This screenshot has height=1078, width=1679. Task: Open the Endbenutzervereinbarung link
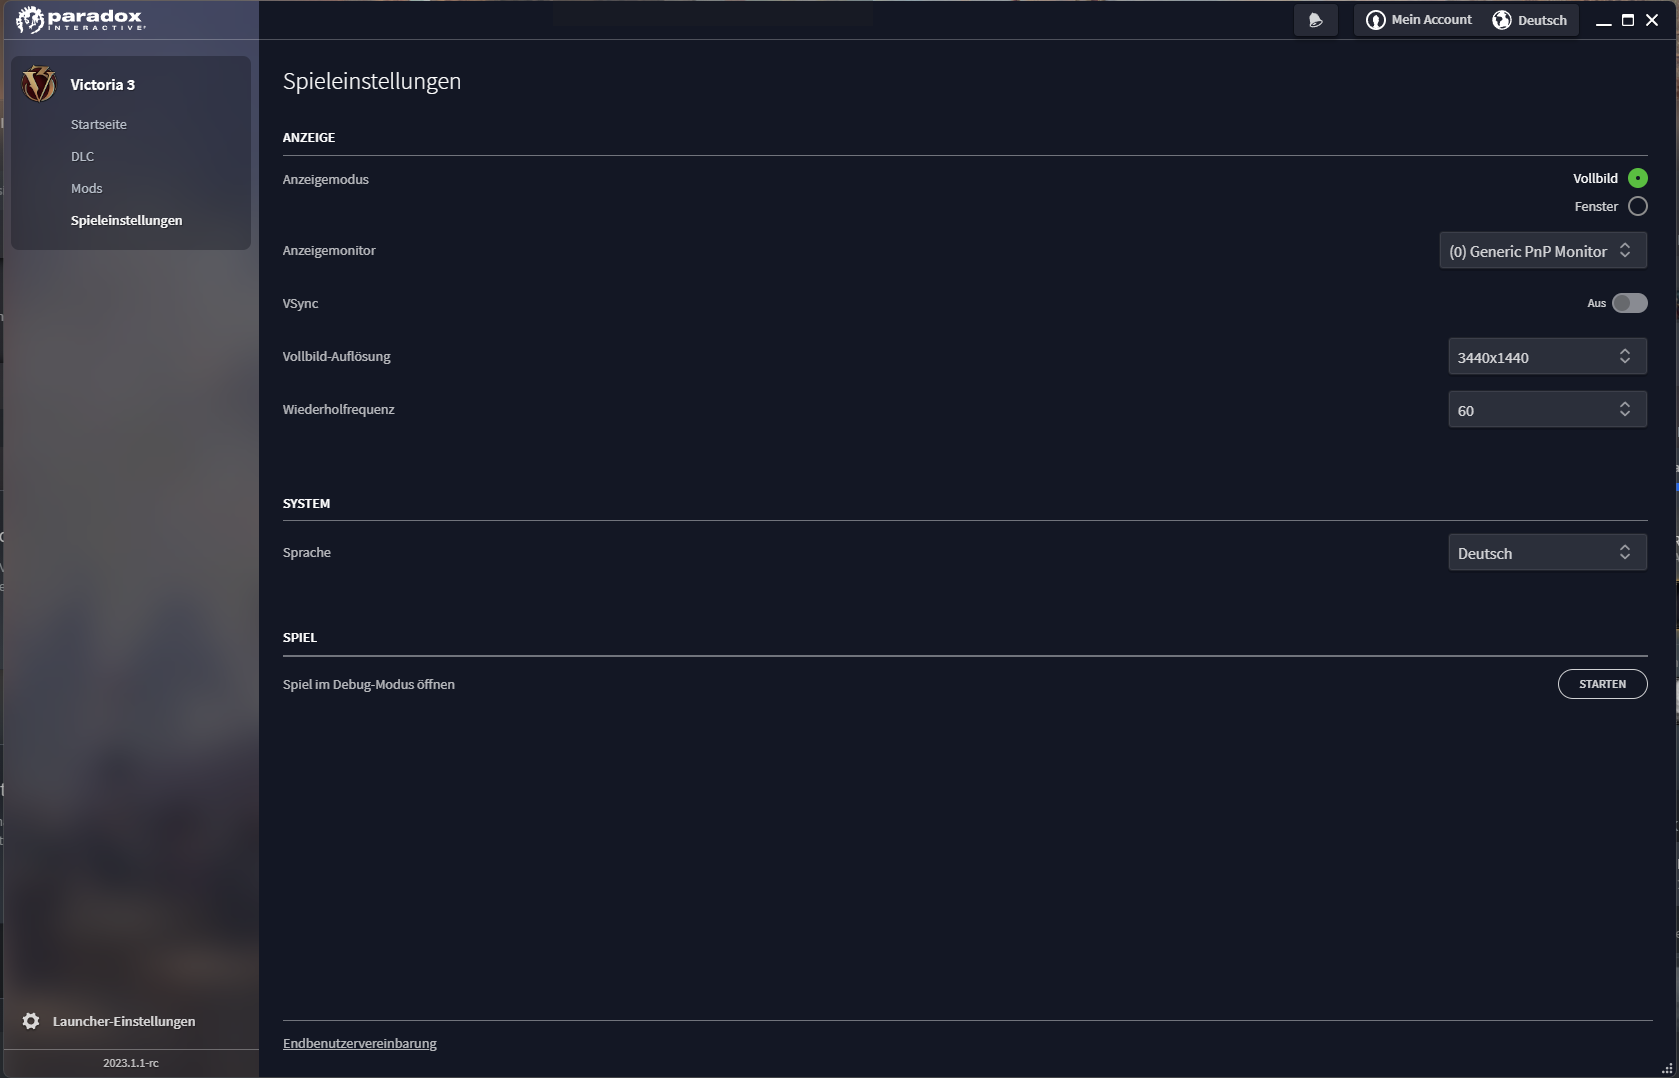click(360, 1043)
